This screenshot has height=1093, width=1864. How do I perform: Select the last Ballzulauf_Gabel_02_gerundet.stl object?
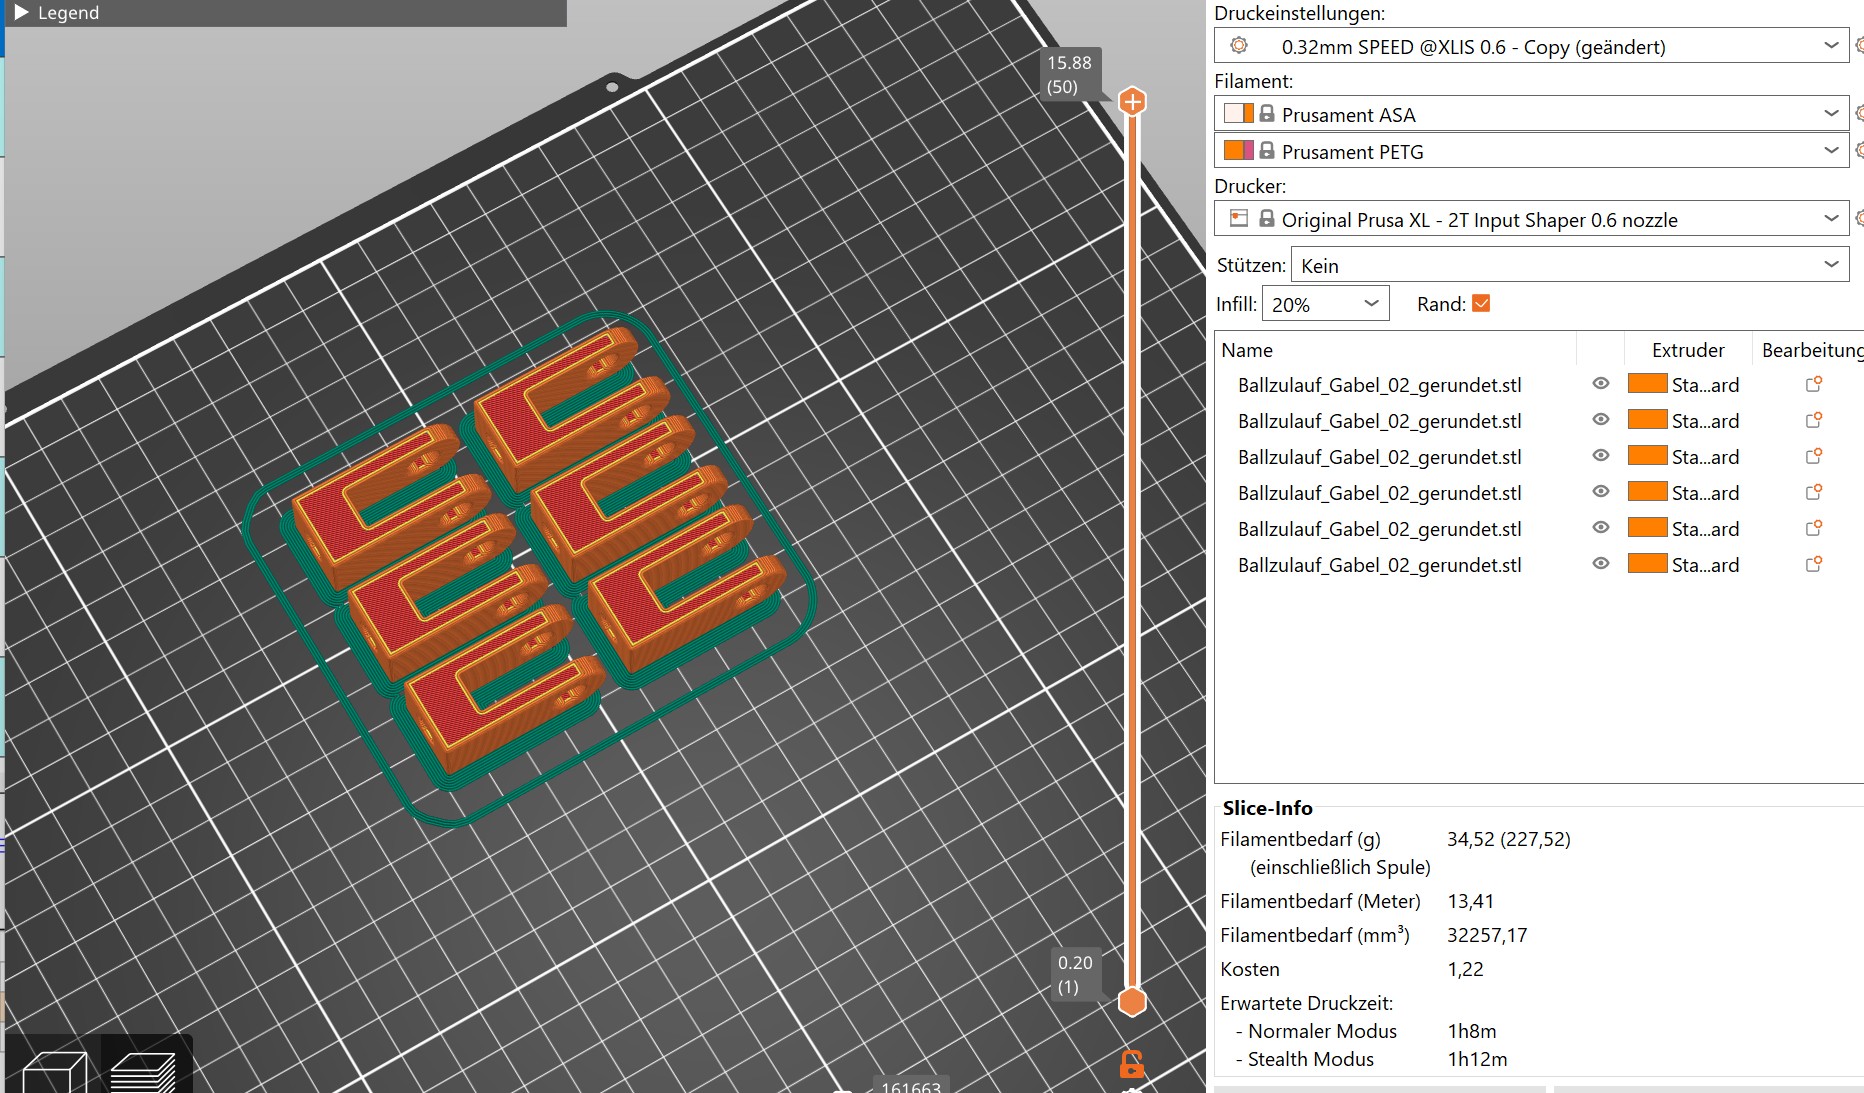click(1380, 565)
